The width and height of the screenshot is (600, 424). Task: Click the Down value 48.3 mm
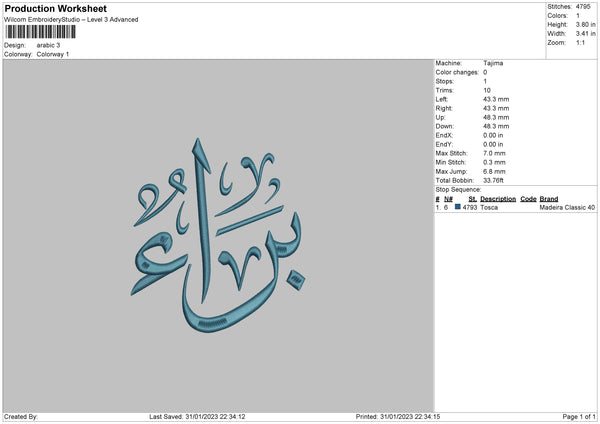click(496, 126)
